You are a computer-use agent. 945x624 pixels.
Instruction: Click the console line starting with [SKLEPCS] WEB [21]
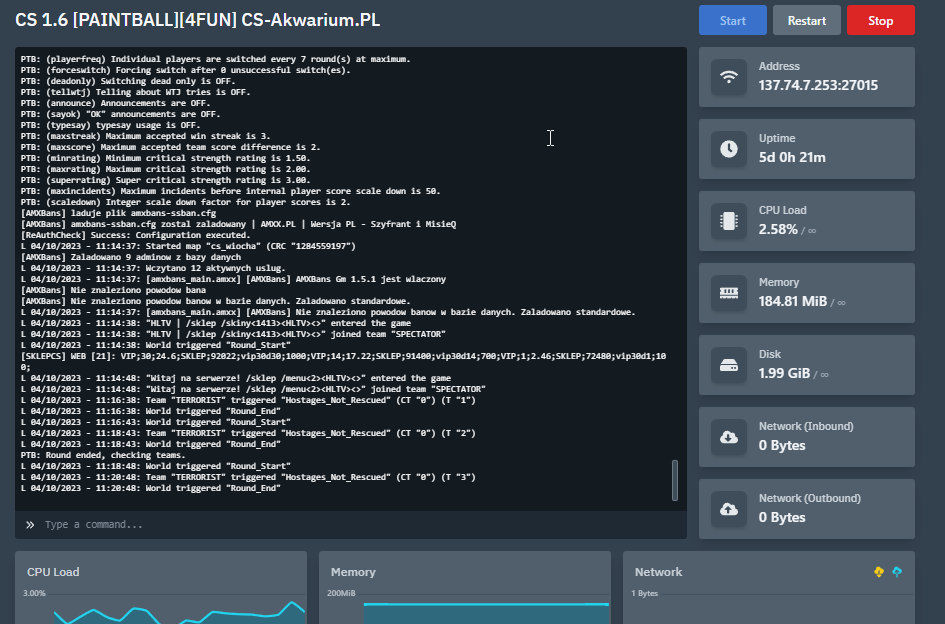point(343,361)
